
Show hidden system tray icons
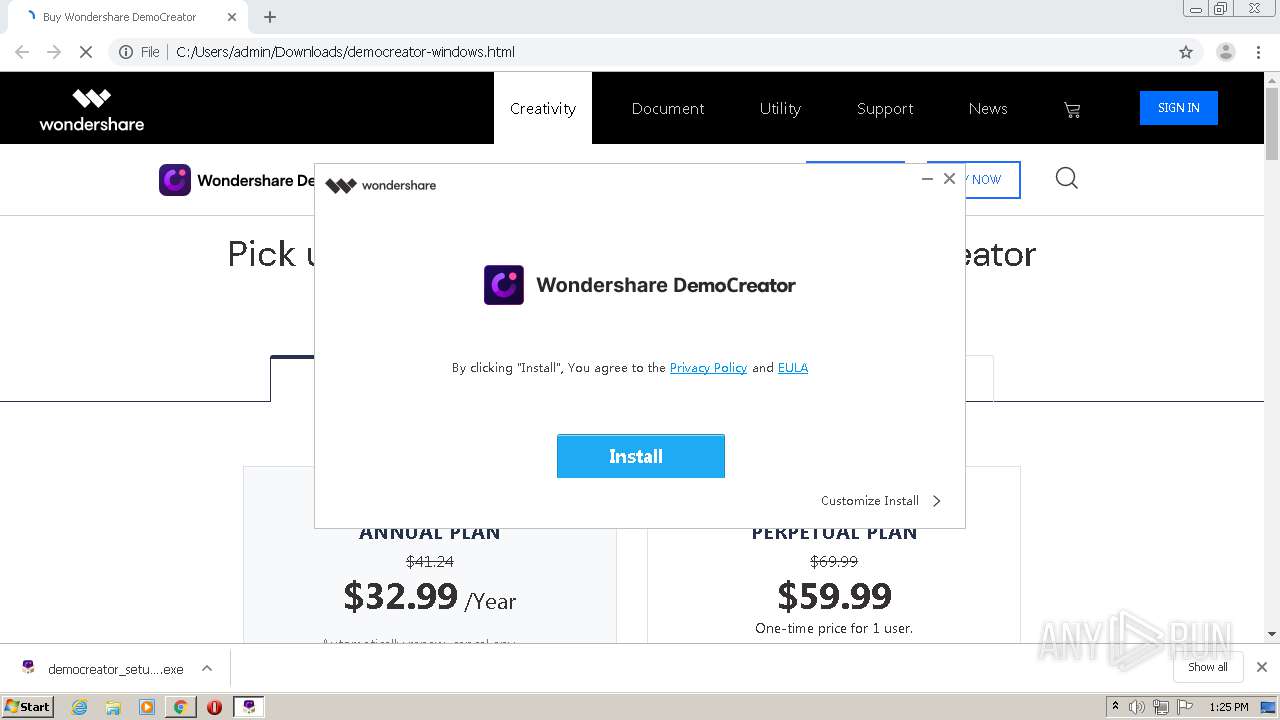(x=1116, y=707)
